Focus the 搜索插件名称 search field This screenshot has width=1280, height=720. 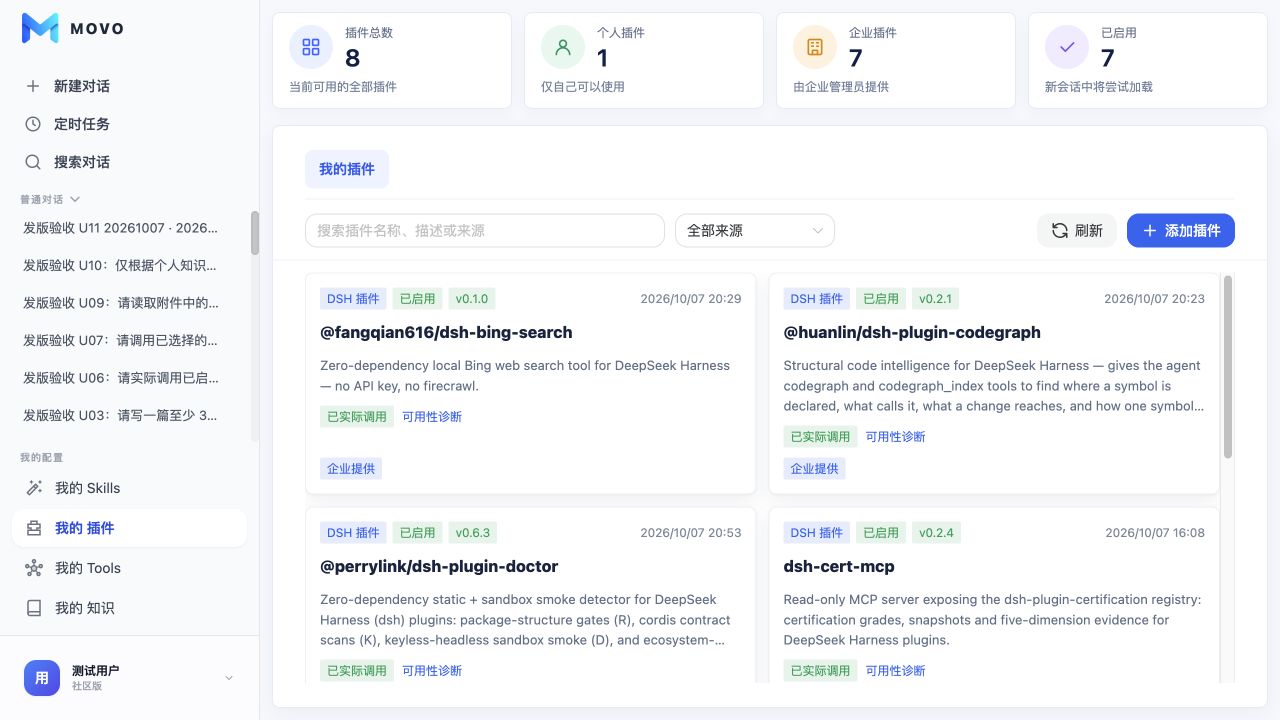point(485,231)
